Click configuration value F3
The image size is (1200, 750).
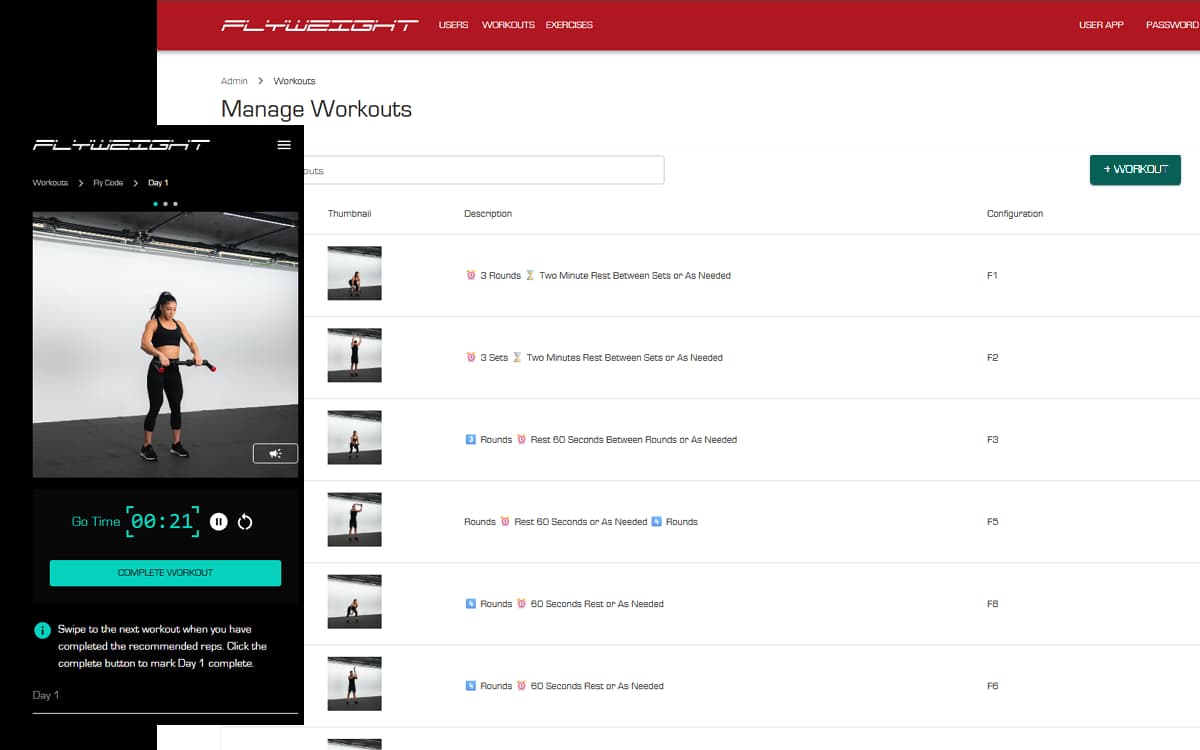(992, 440)
